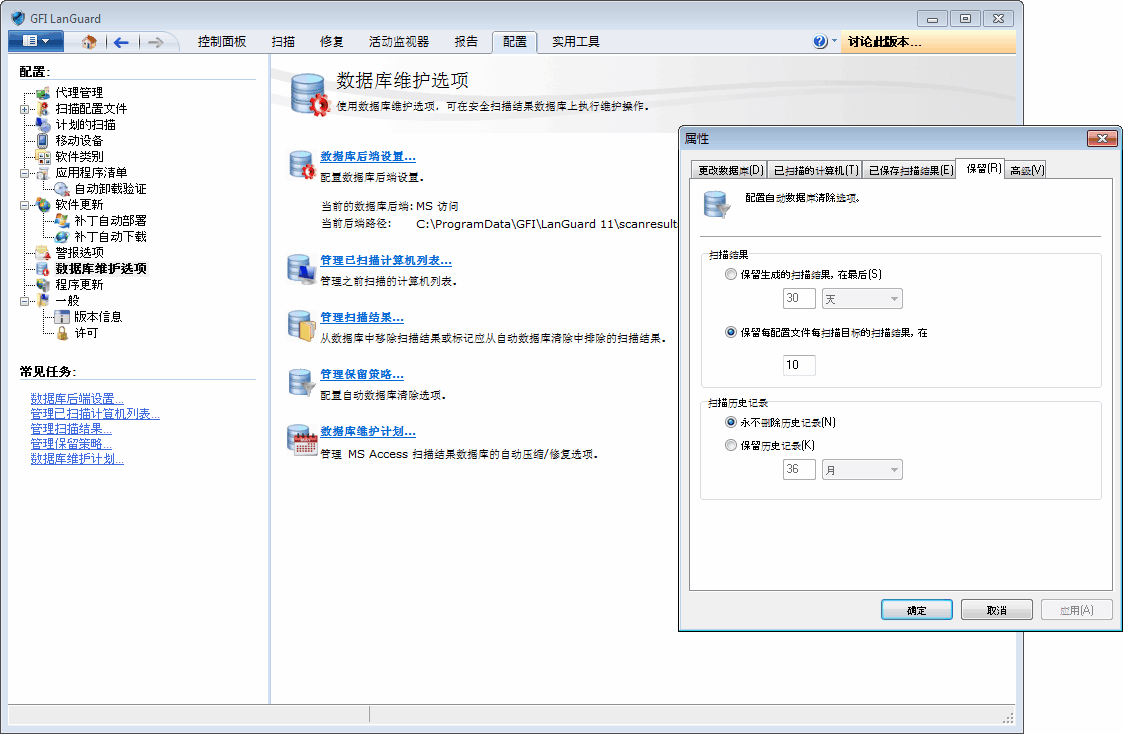Click the 自动卸载验证 tree icon

tap(62, 189)
